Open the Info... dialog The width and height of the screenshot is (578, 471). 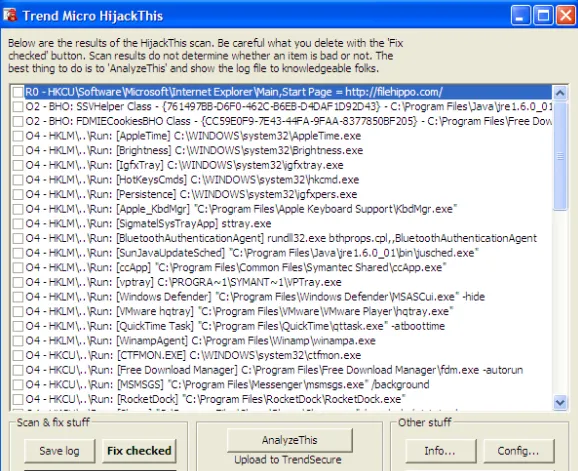[x=440, y=451]
